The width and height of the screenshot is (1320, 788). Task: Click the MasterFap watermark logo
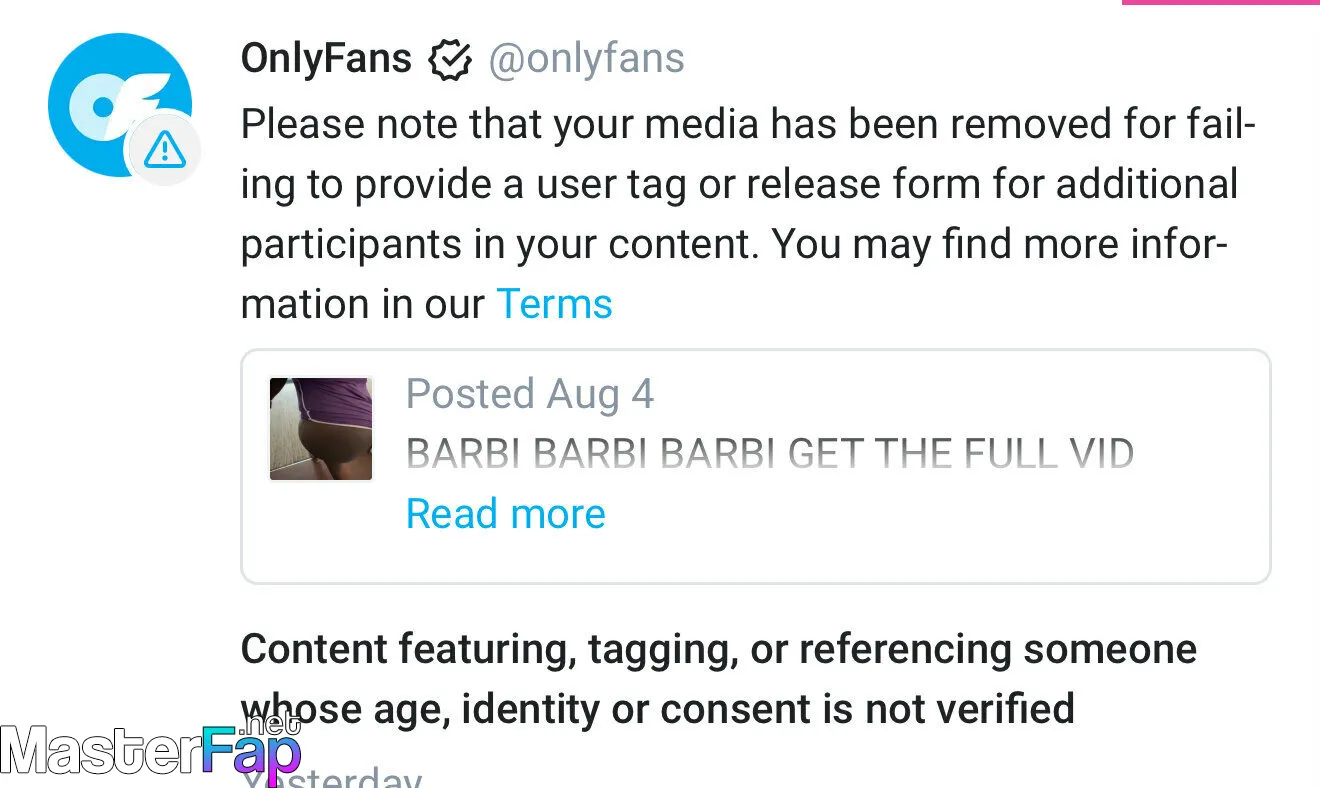(x=150, y=752)
